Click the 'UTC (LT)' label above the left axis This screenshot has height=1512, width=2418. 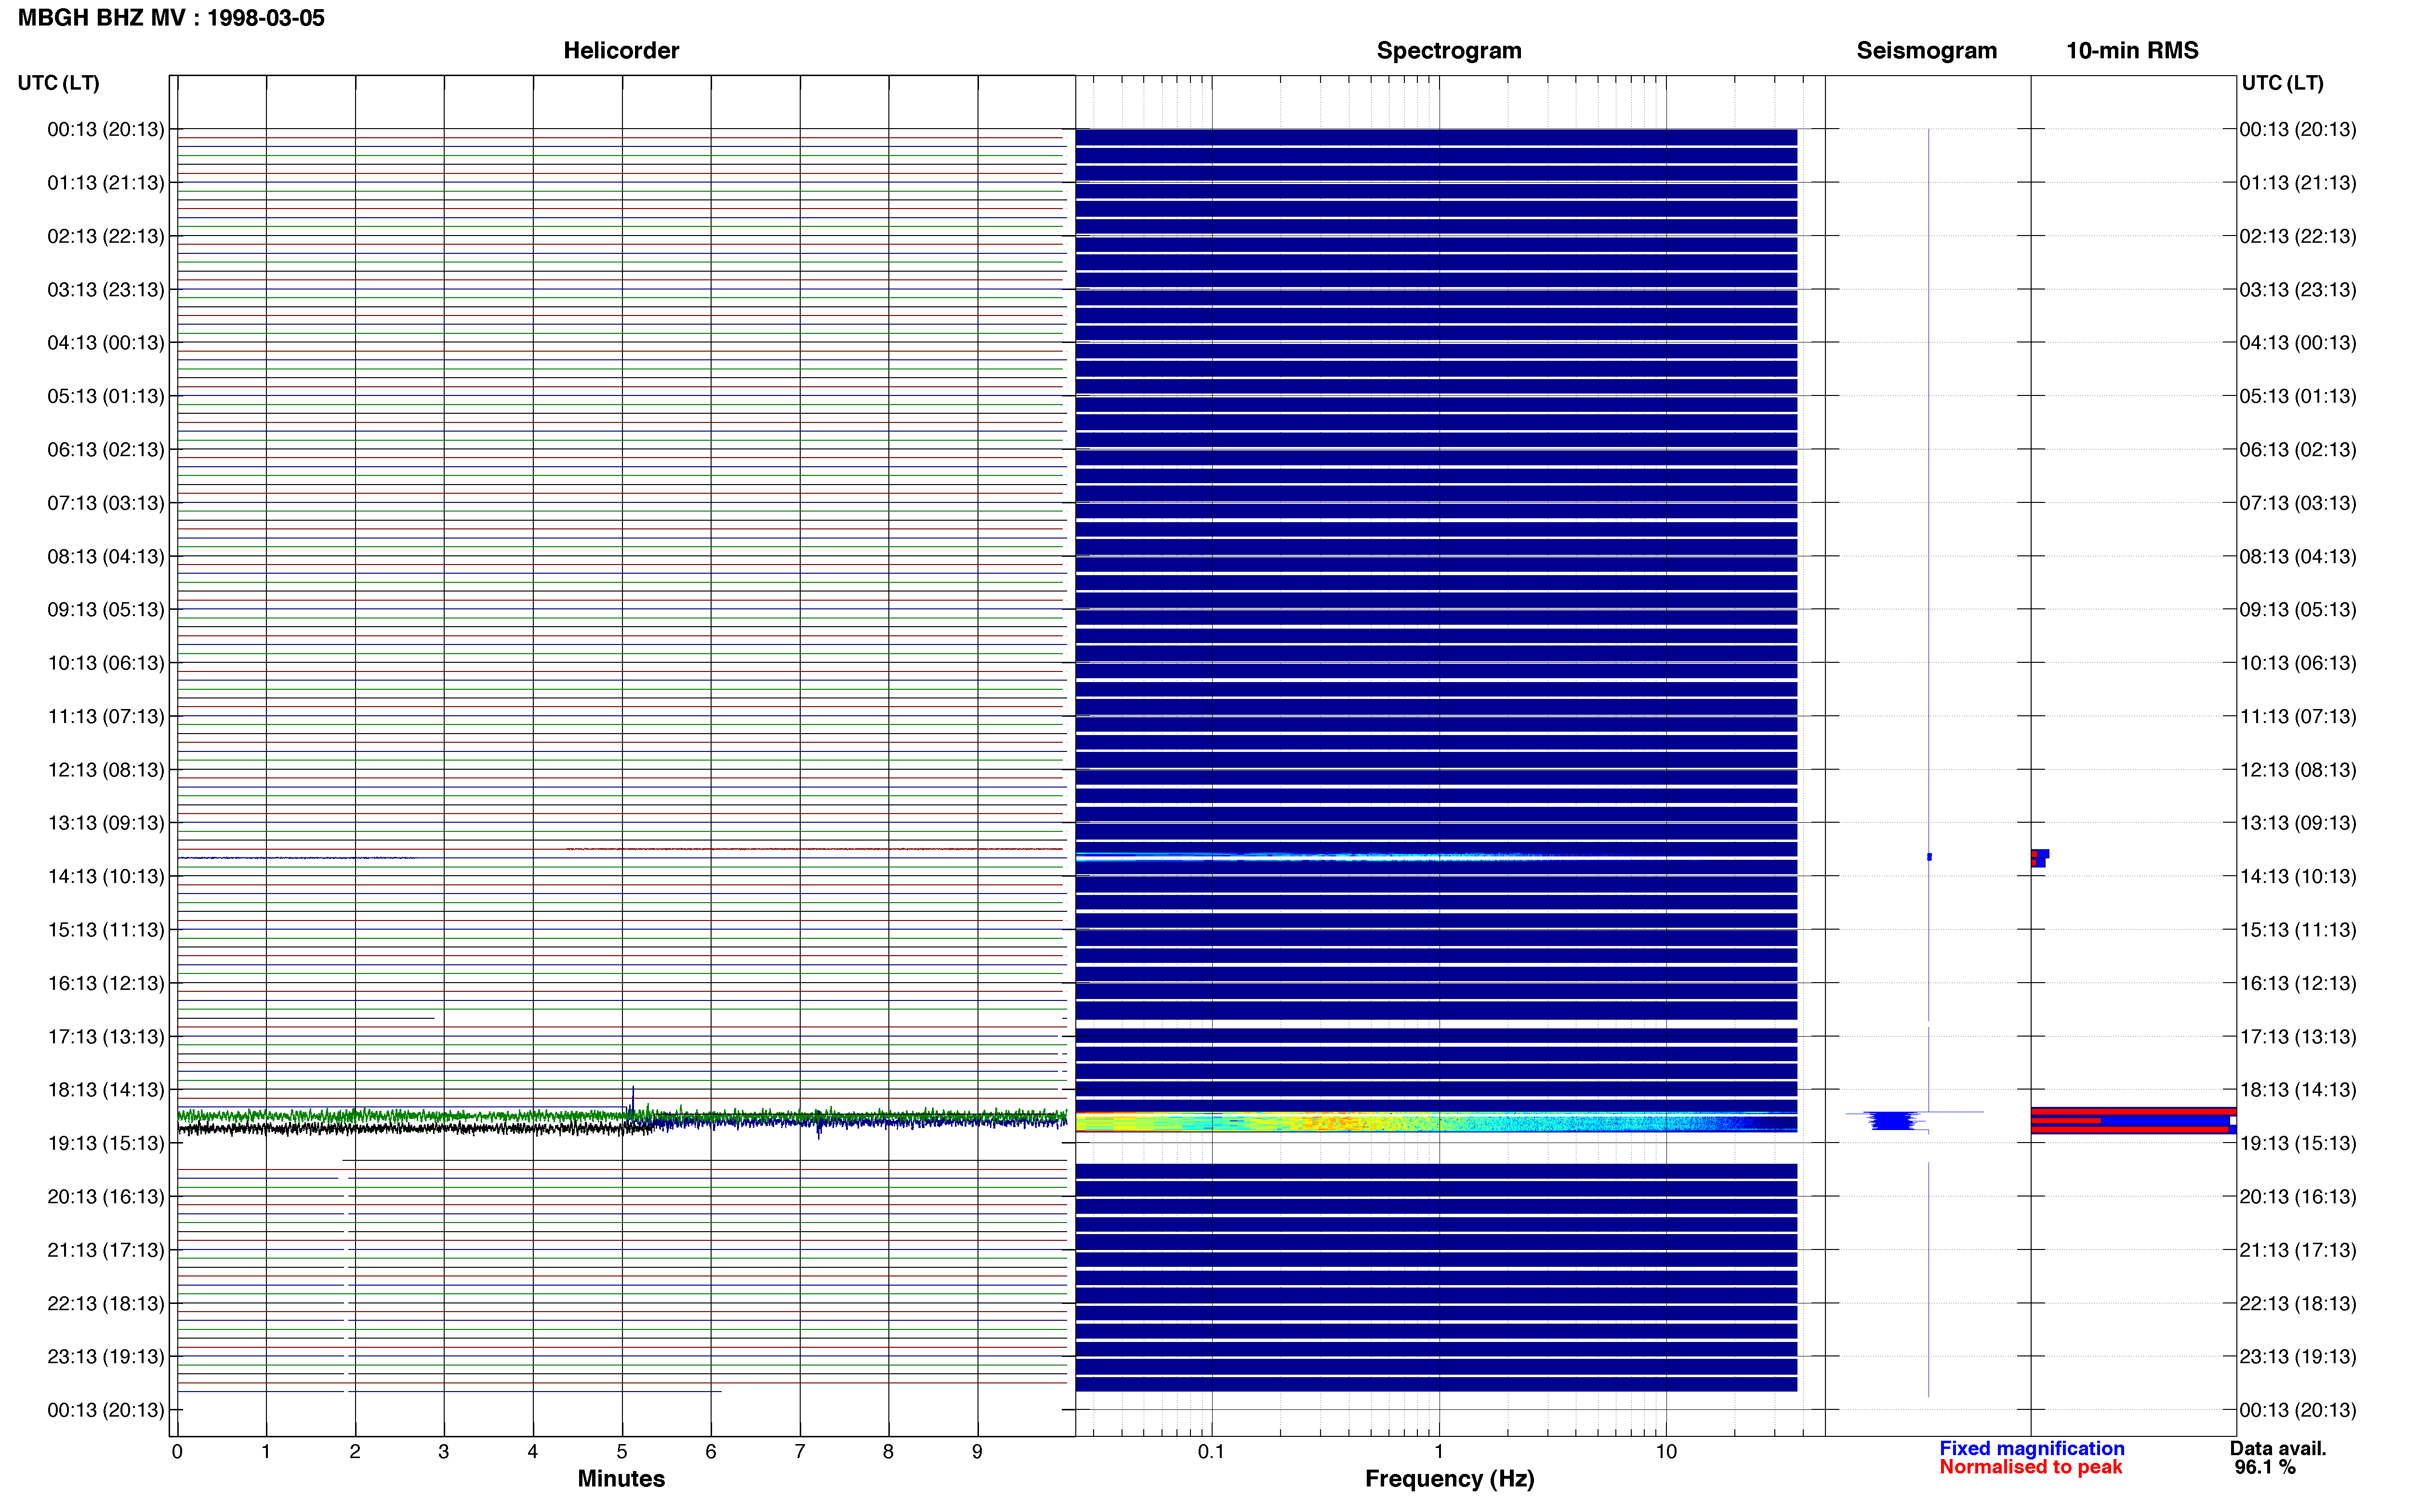[58, 83]
